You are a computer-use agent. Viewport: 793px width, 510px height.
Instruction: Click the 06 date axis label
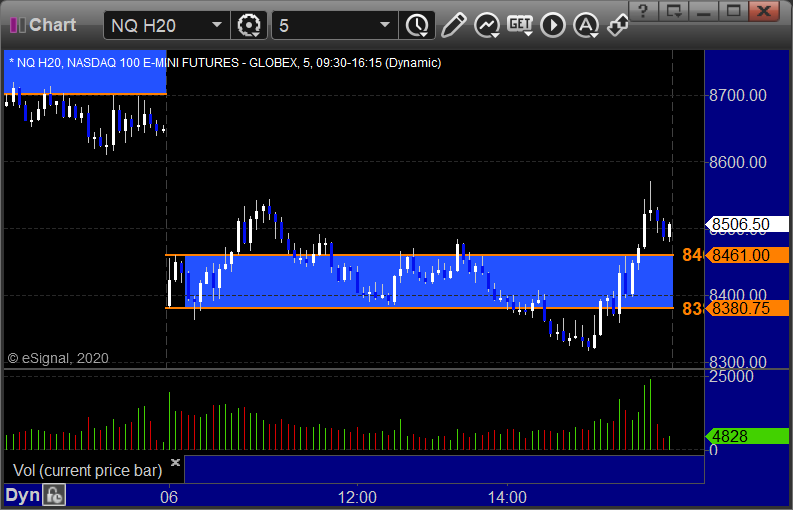click(x=169, y=497)
